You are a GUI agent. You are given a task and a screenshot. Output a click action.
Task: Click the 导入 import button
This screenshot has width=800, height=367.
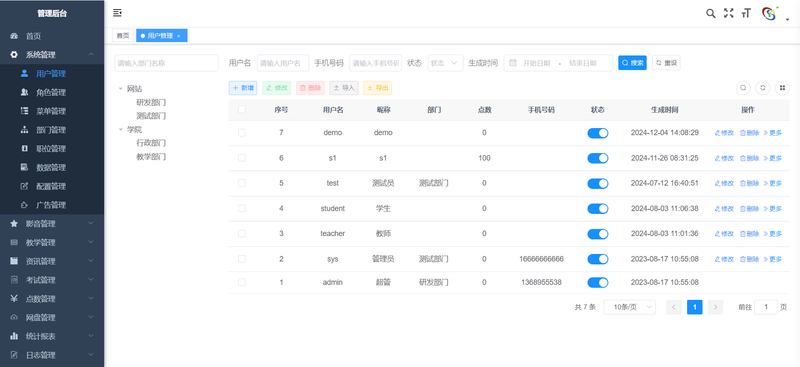point(344,88)
